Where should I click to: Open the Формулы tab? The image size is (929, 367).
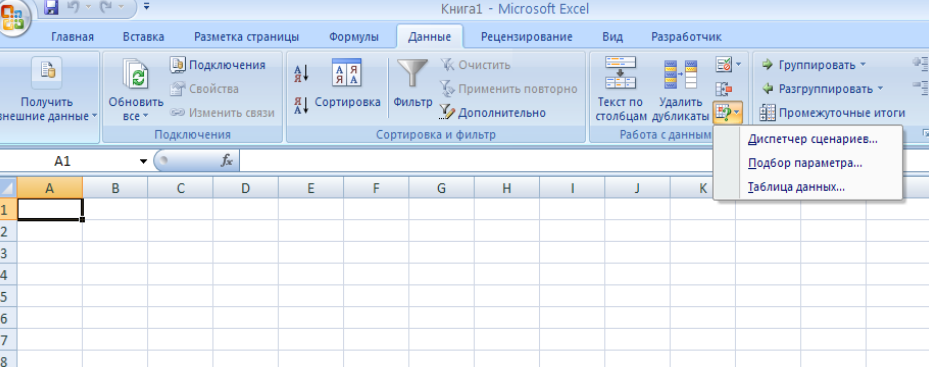[354, 37]
